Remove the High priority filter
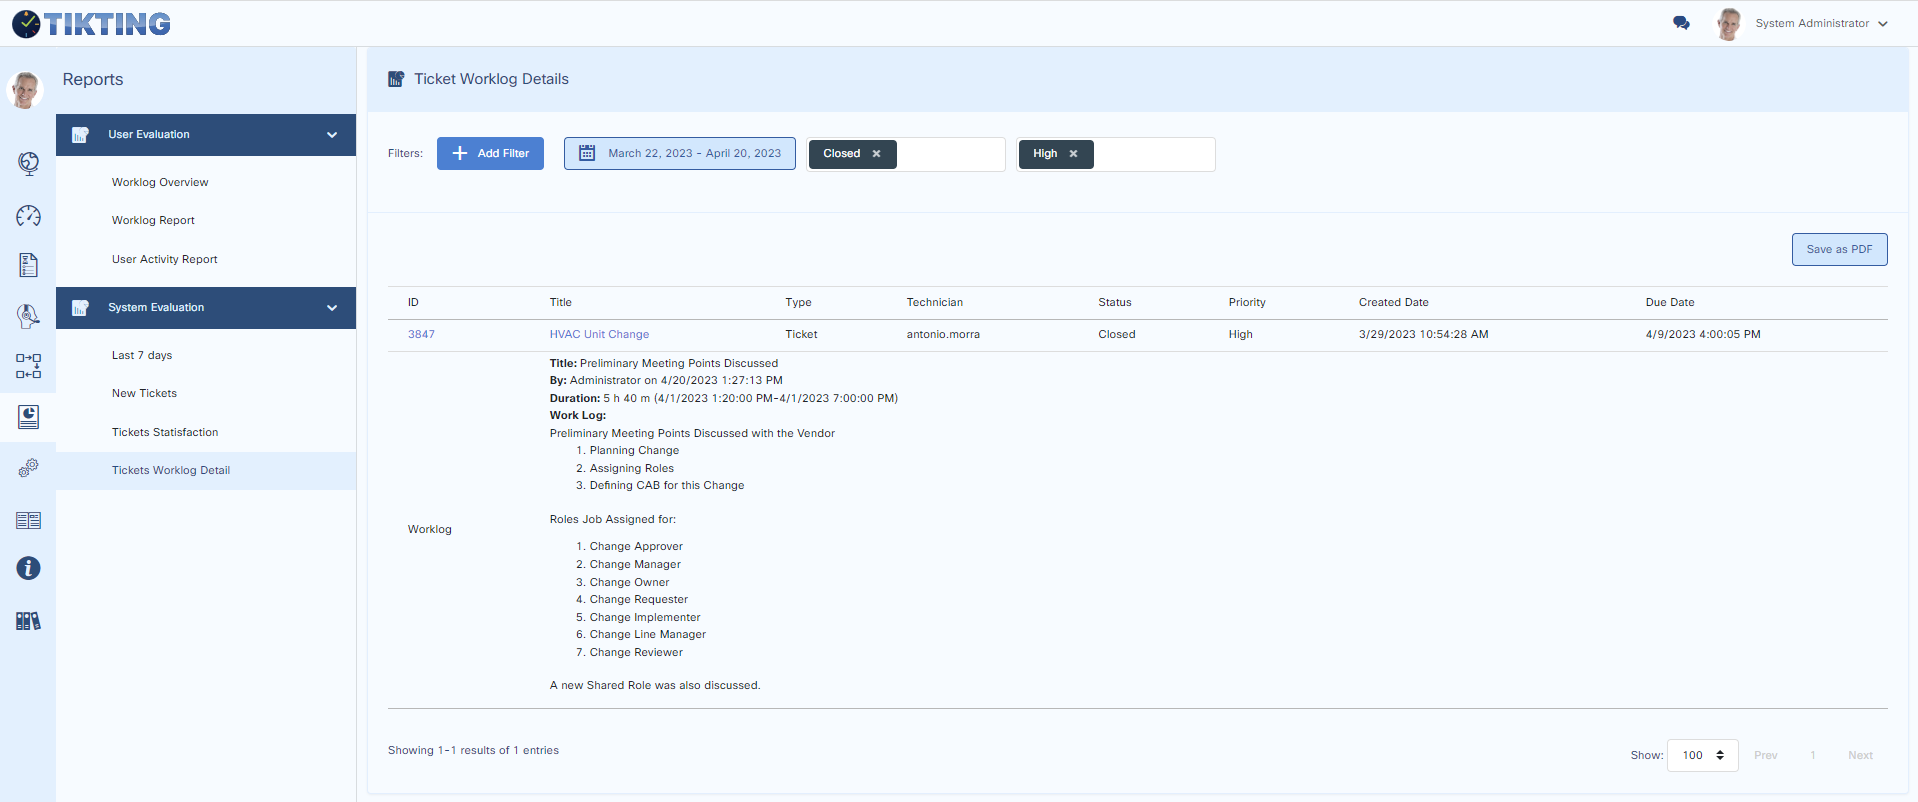This screenshot has height=802, width=1918. (x=1073, y=154)
